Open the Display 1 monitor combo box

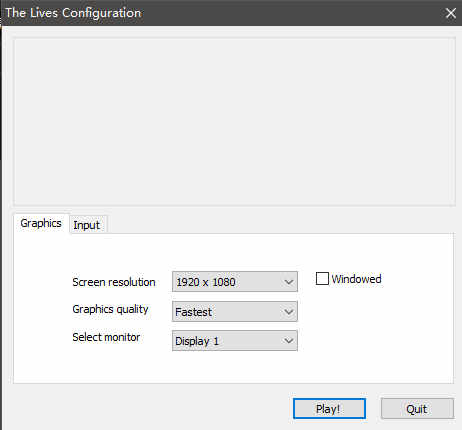point(235,341)
